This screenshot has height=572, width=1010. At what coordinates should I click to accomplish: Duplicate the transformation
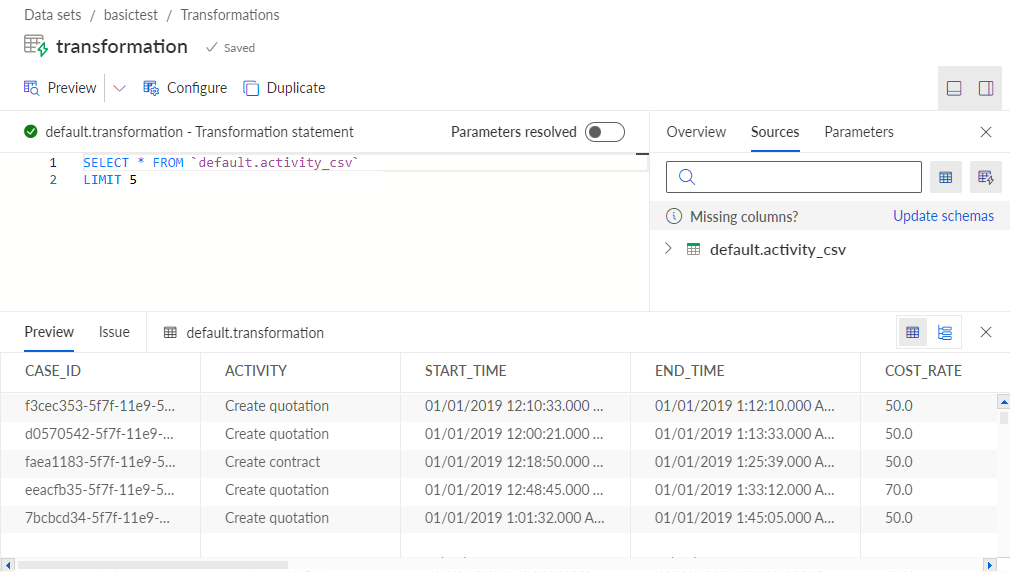pos(284,88)
